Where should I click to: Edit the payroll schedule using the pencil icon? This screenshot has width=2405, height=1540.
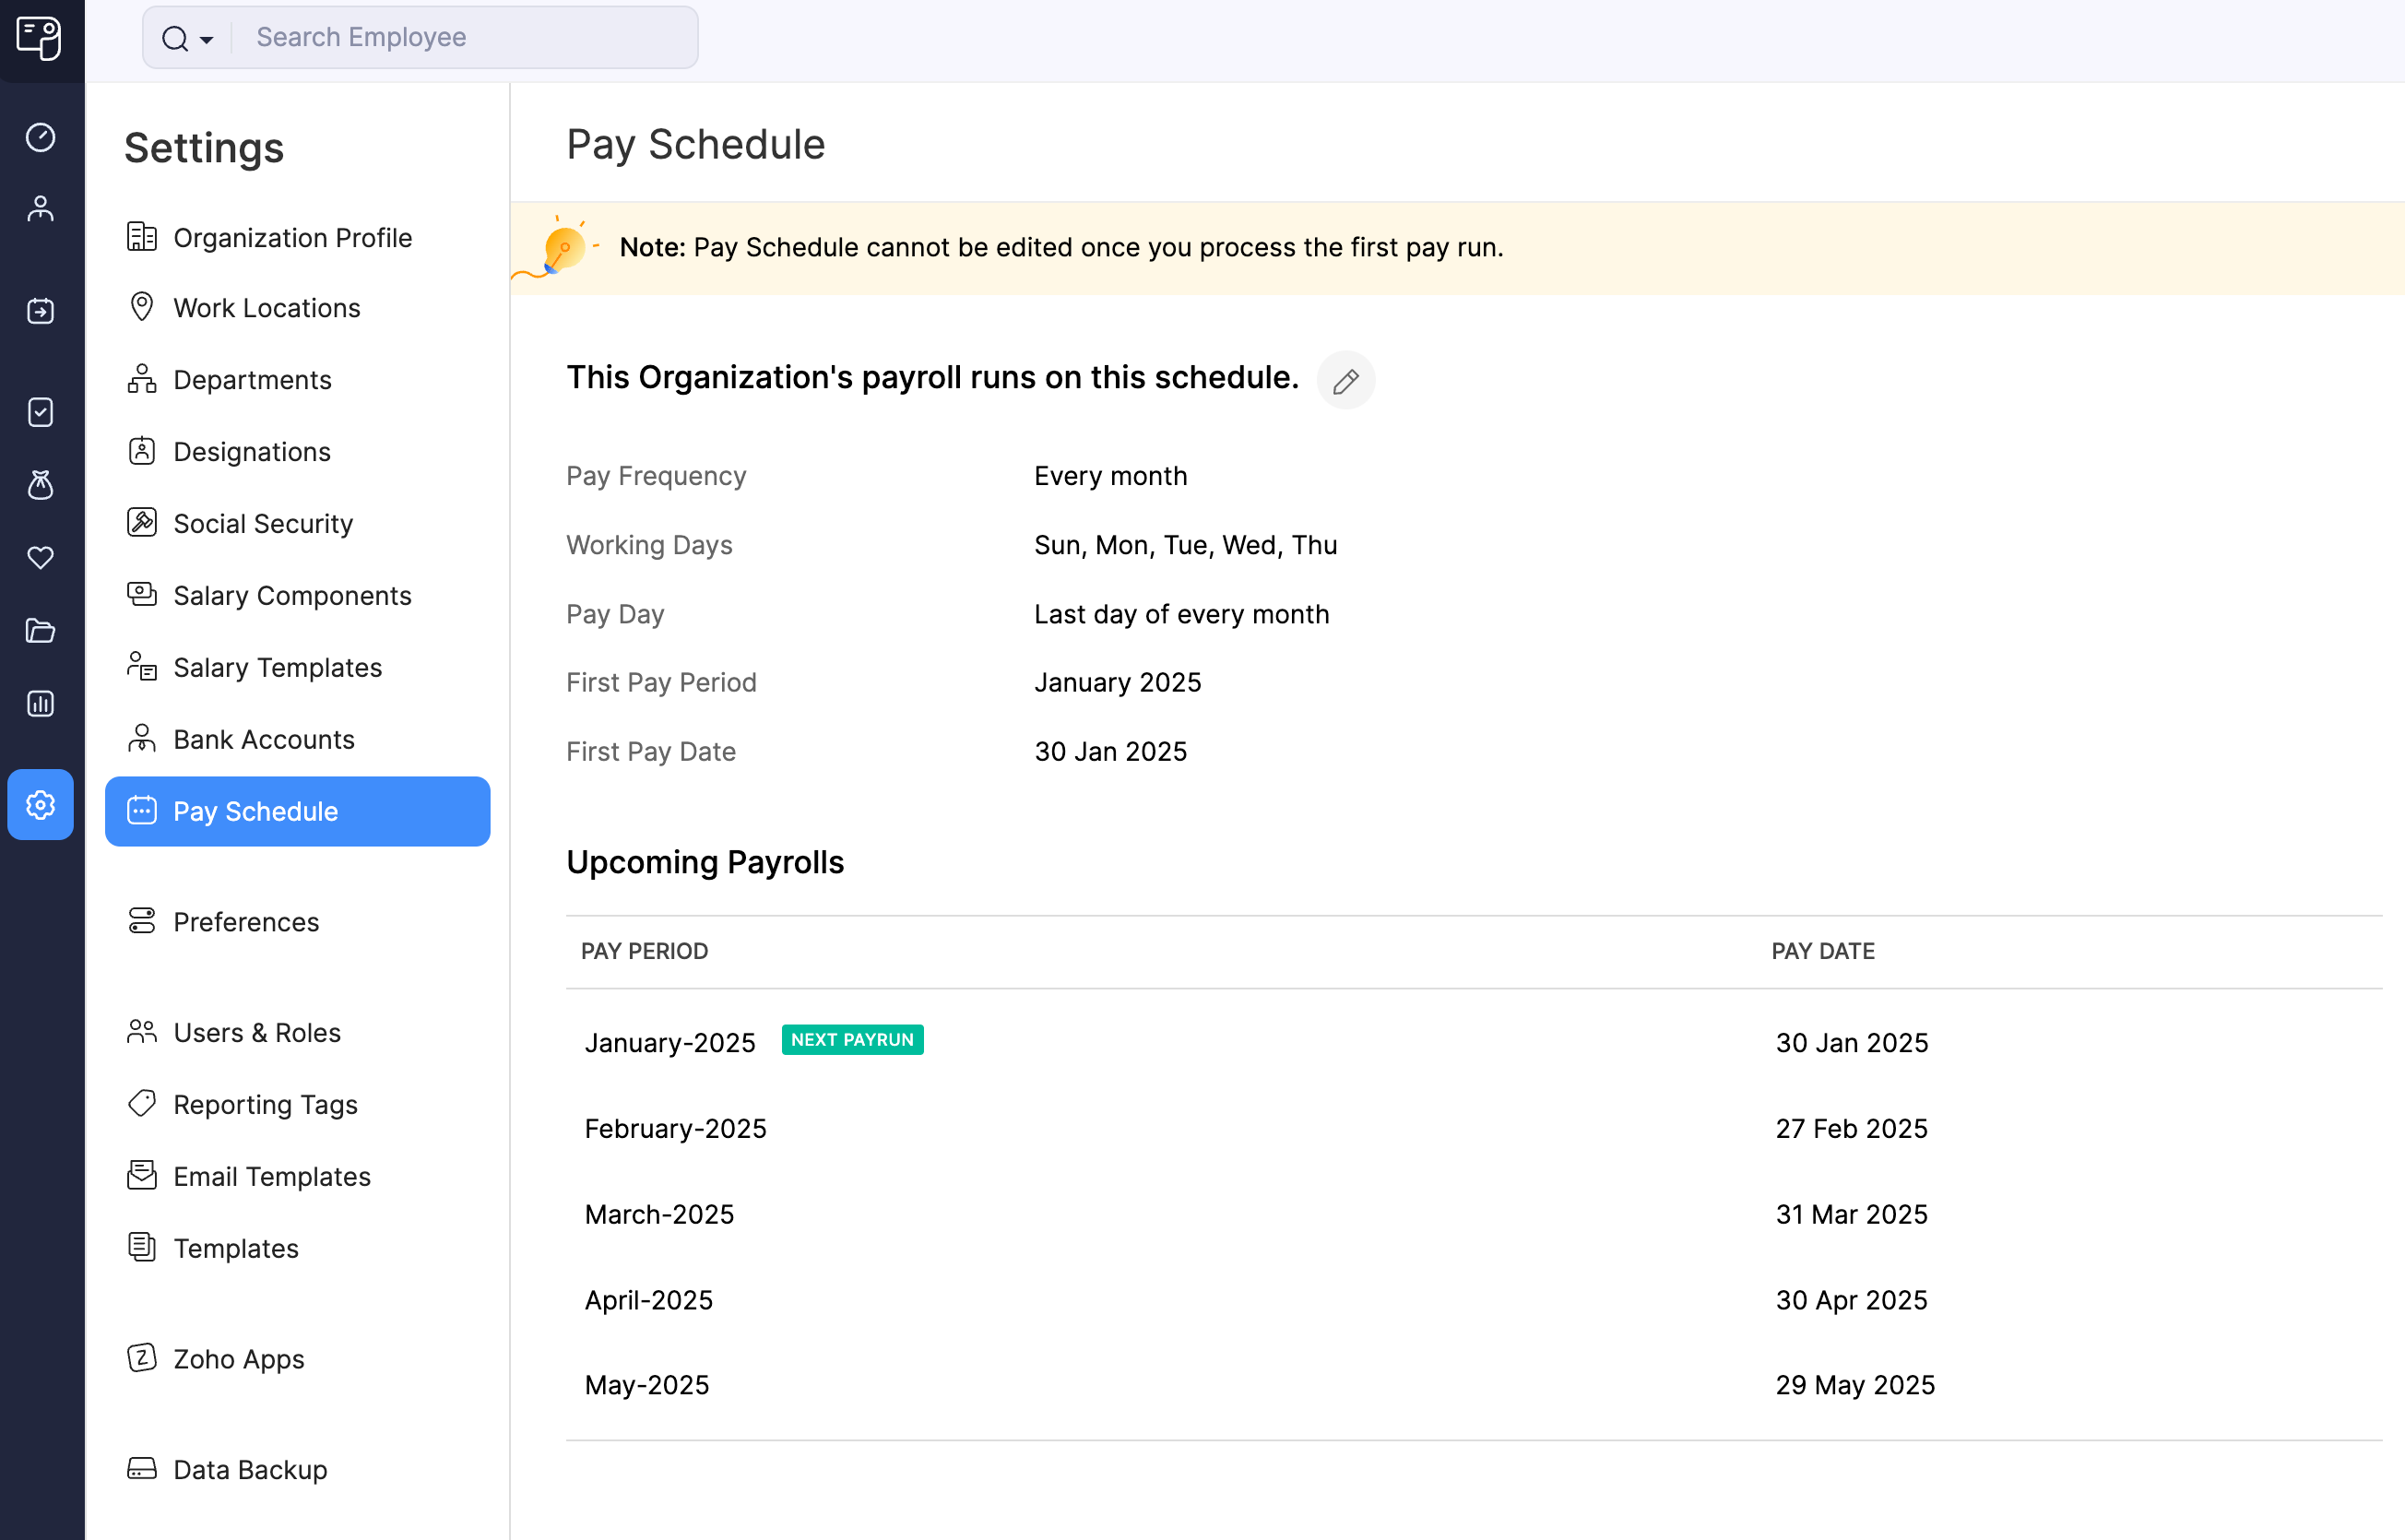click(x=1345, y=380)
